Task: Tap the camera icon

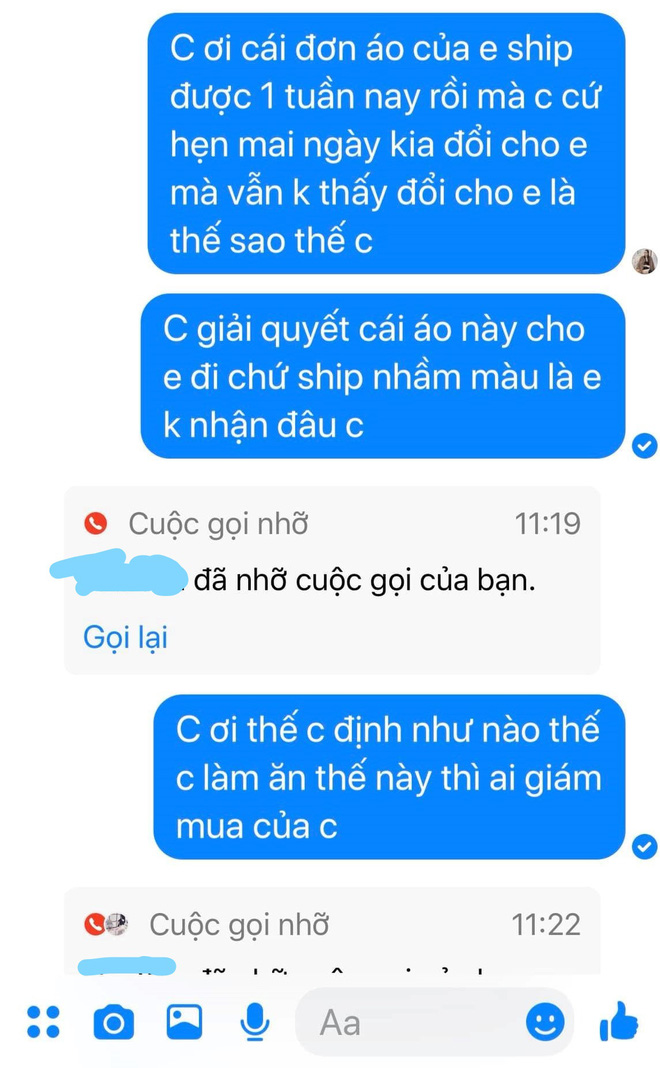Action: (114, 1022)
